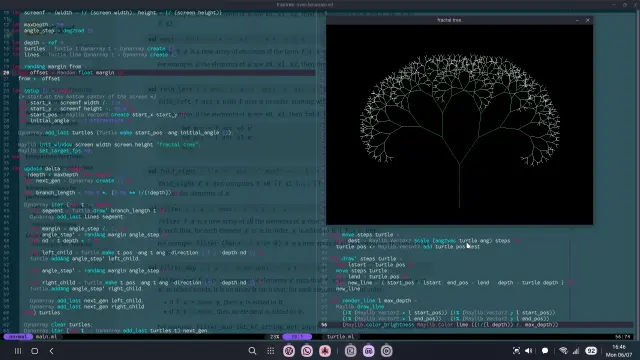Click the 56:74 cursor position indicator
The width and height of the screenshot is (640, 360).
coord(623,337)
